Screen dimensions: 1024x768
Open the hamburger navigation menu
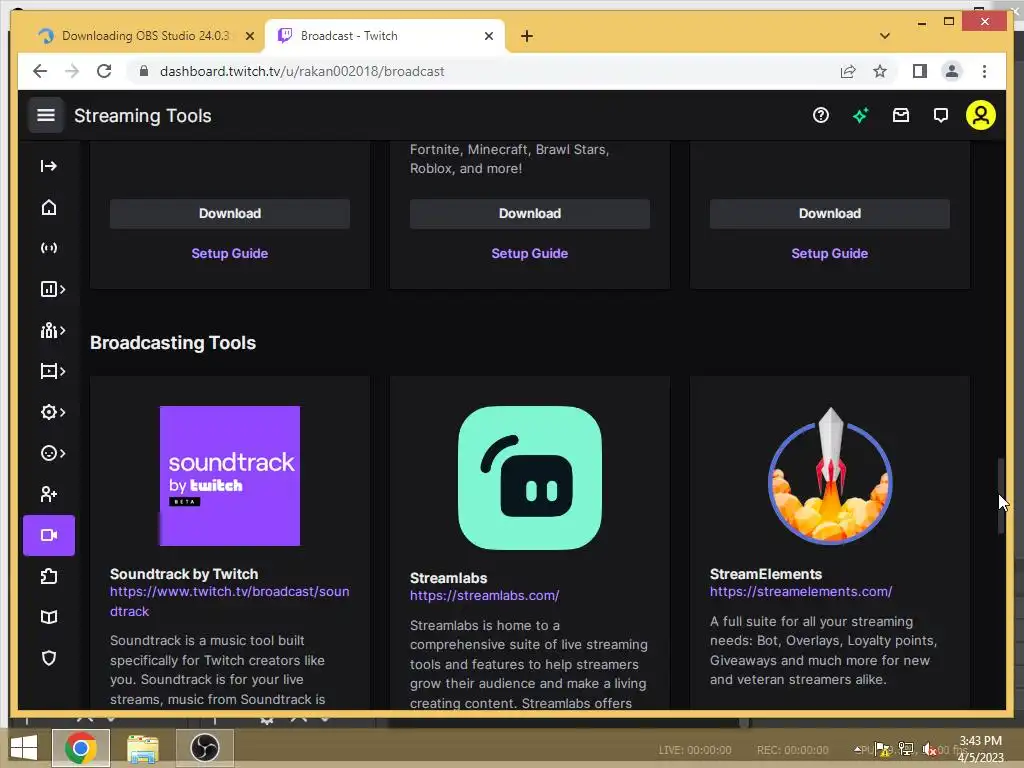coord(46,116)
